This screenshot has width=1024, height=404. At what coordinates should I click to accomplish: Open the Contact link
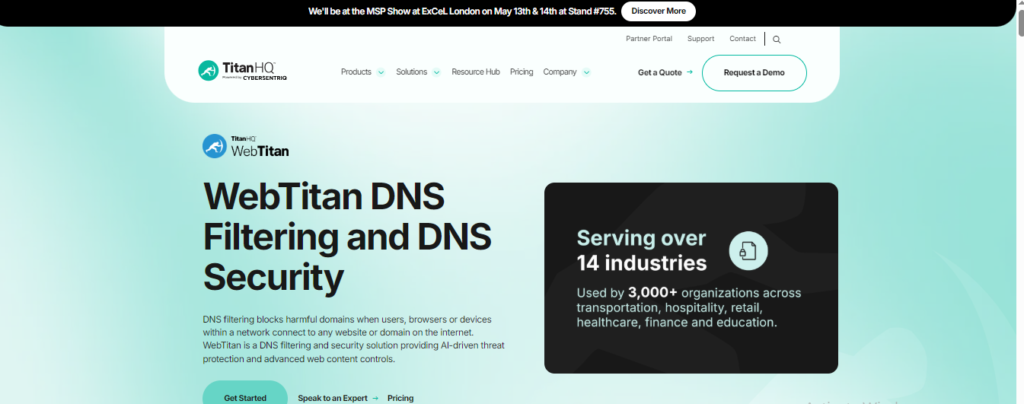743,39
